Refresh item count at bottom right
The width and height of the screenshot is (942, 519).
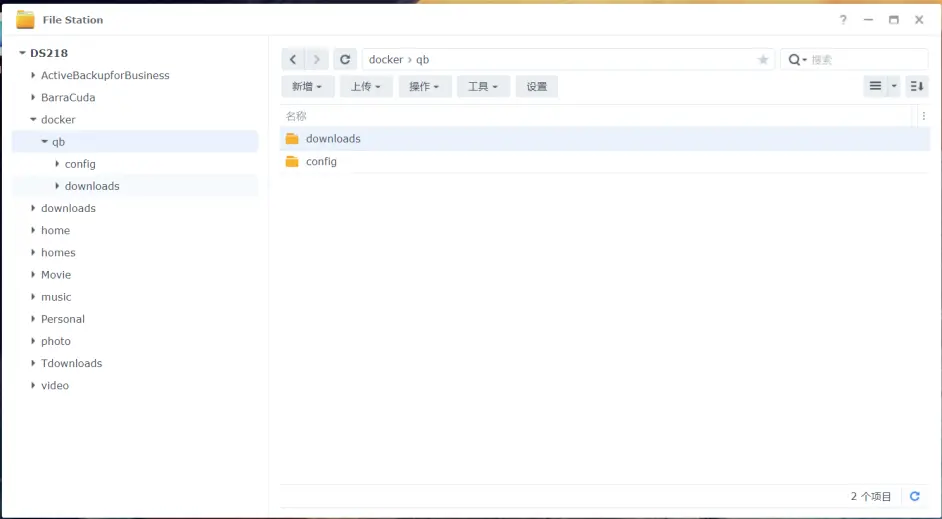(914, 496)
